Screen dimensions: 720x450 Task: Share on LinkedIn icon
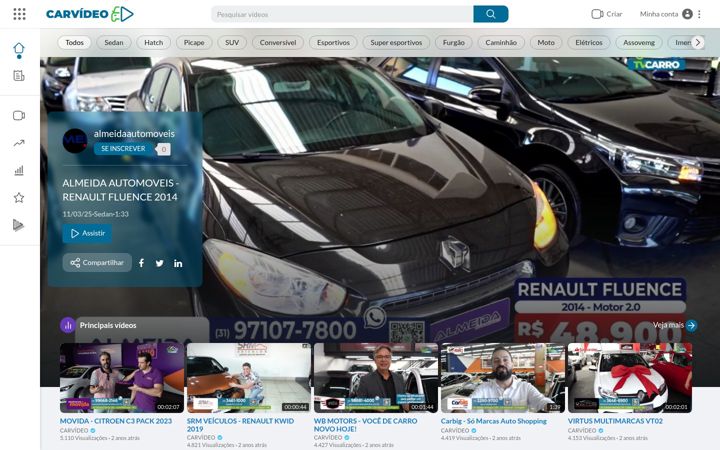click(x=178, y=264)
